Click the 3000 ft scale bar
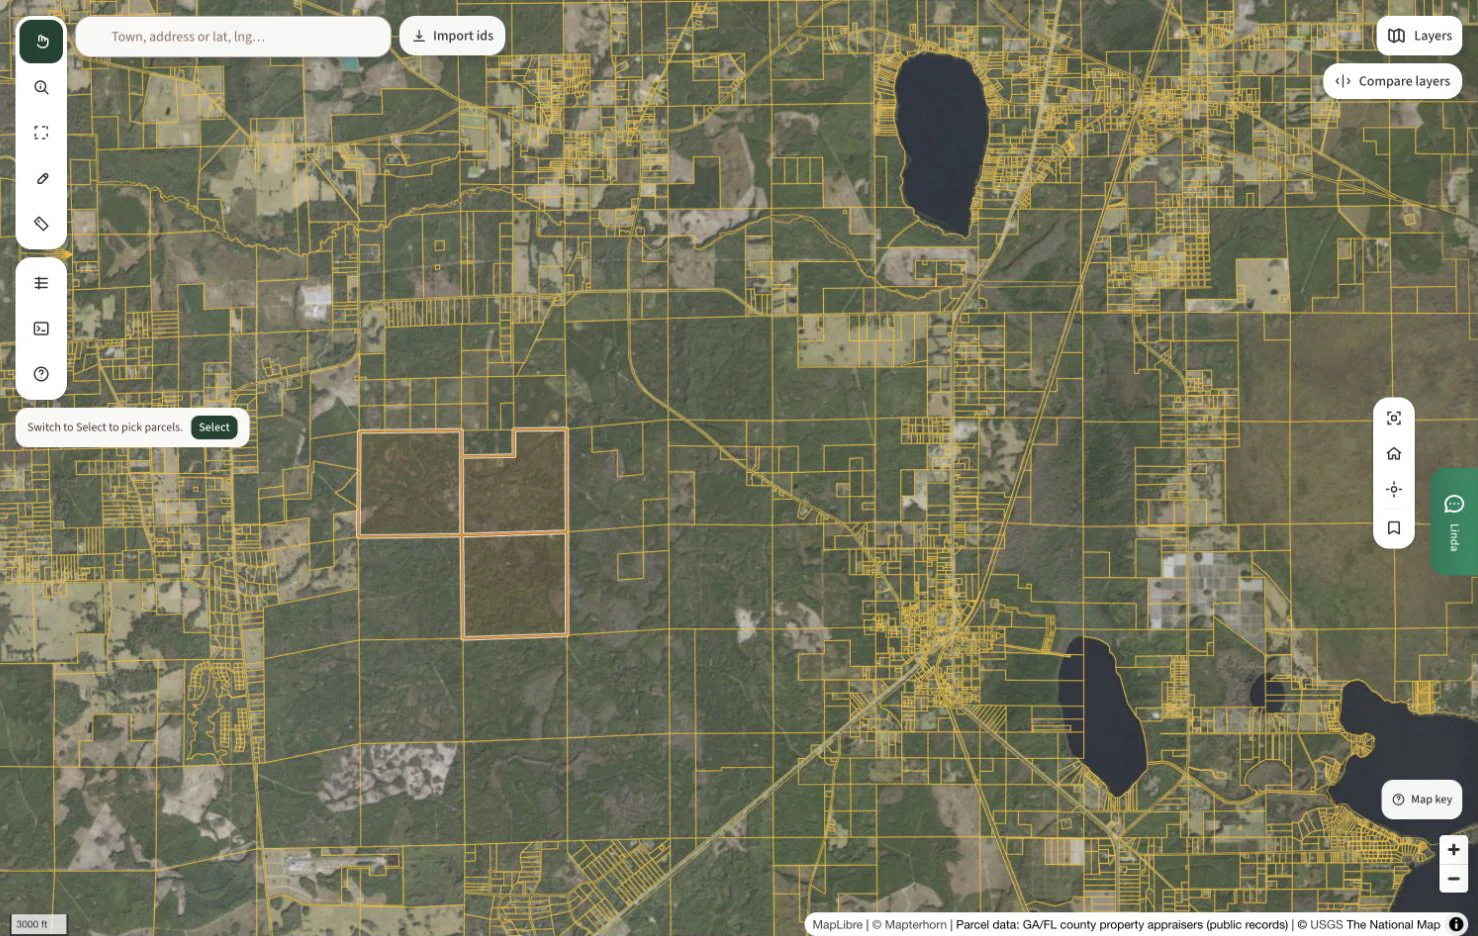The image size is (1478, 936). click(x=38, y=924)
